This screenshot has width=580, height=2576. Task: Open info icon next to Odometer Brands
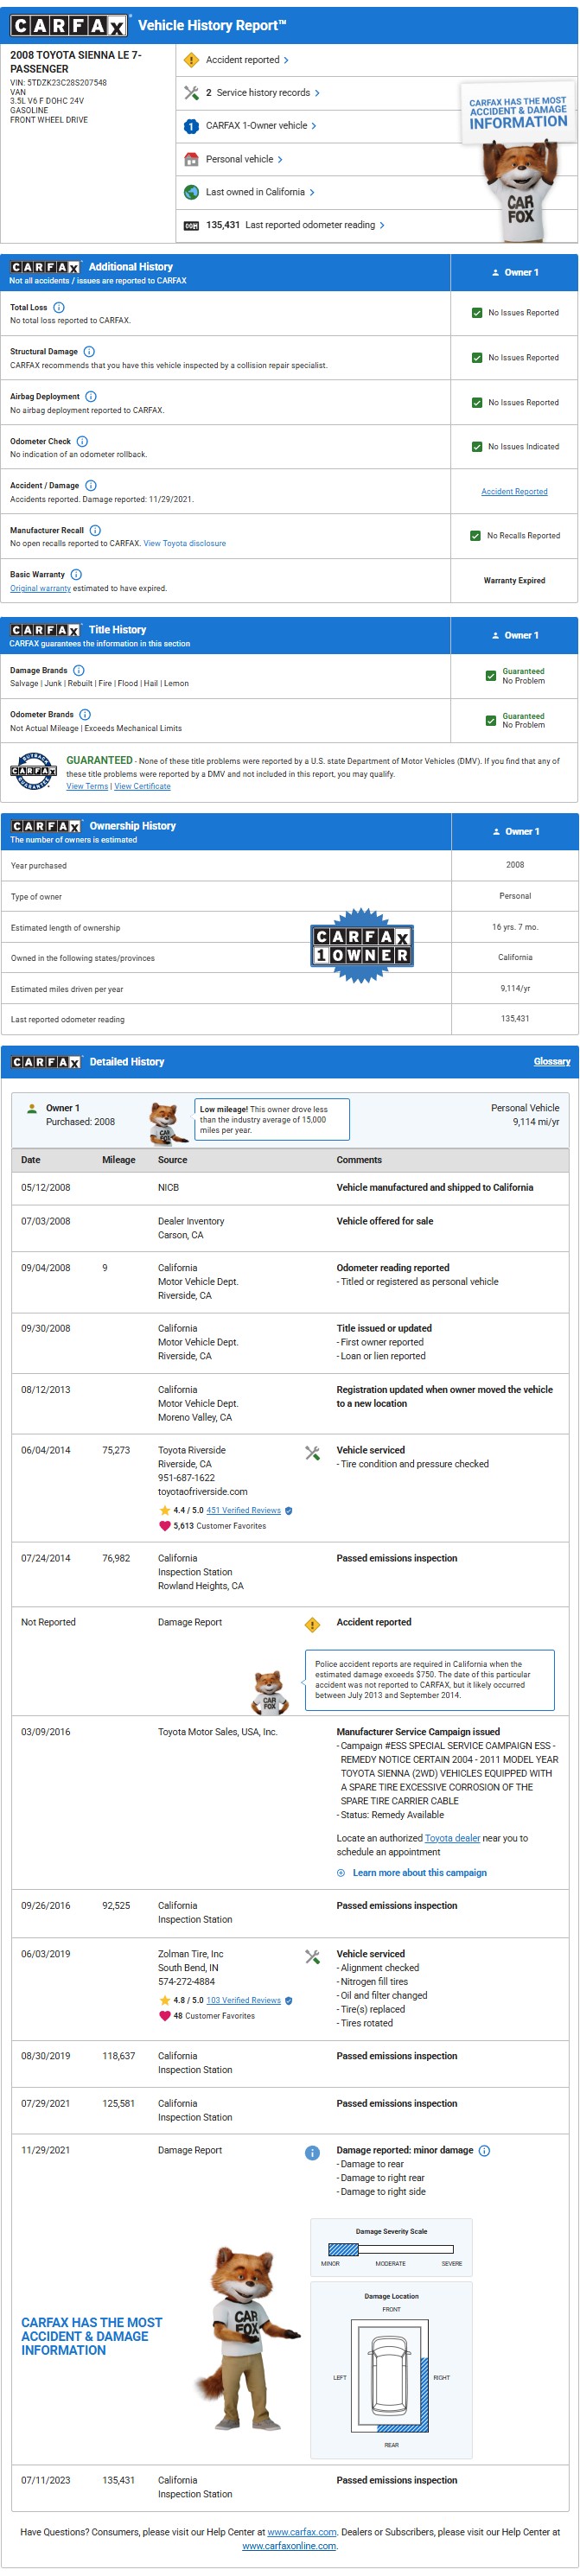[x=85, y=715]
